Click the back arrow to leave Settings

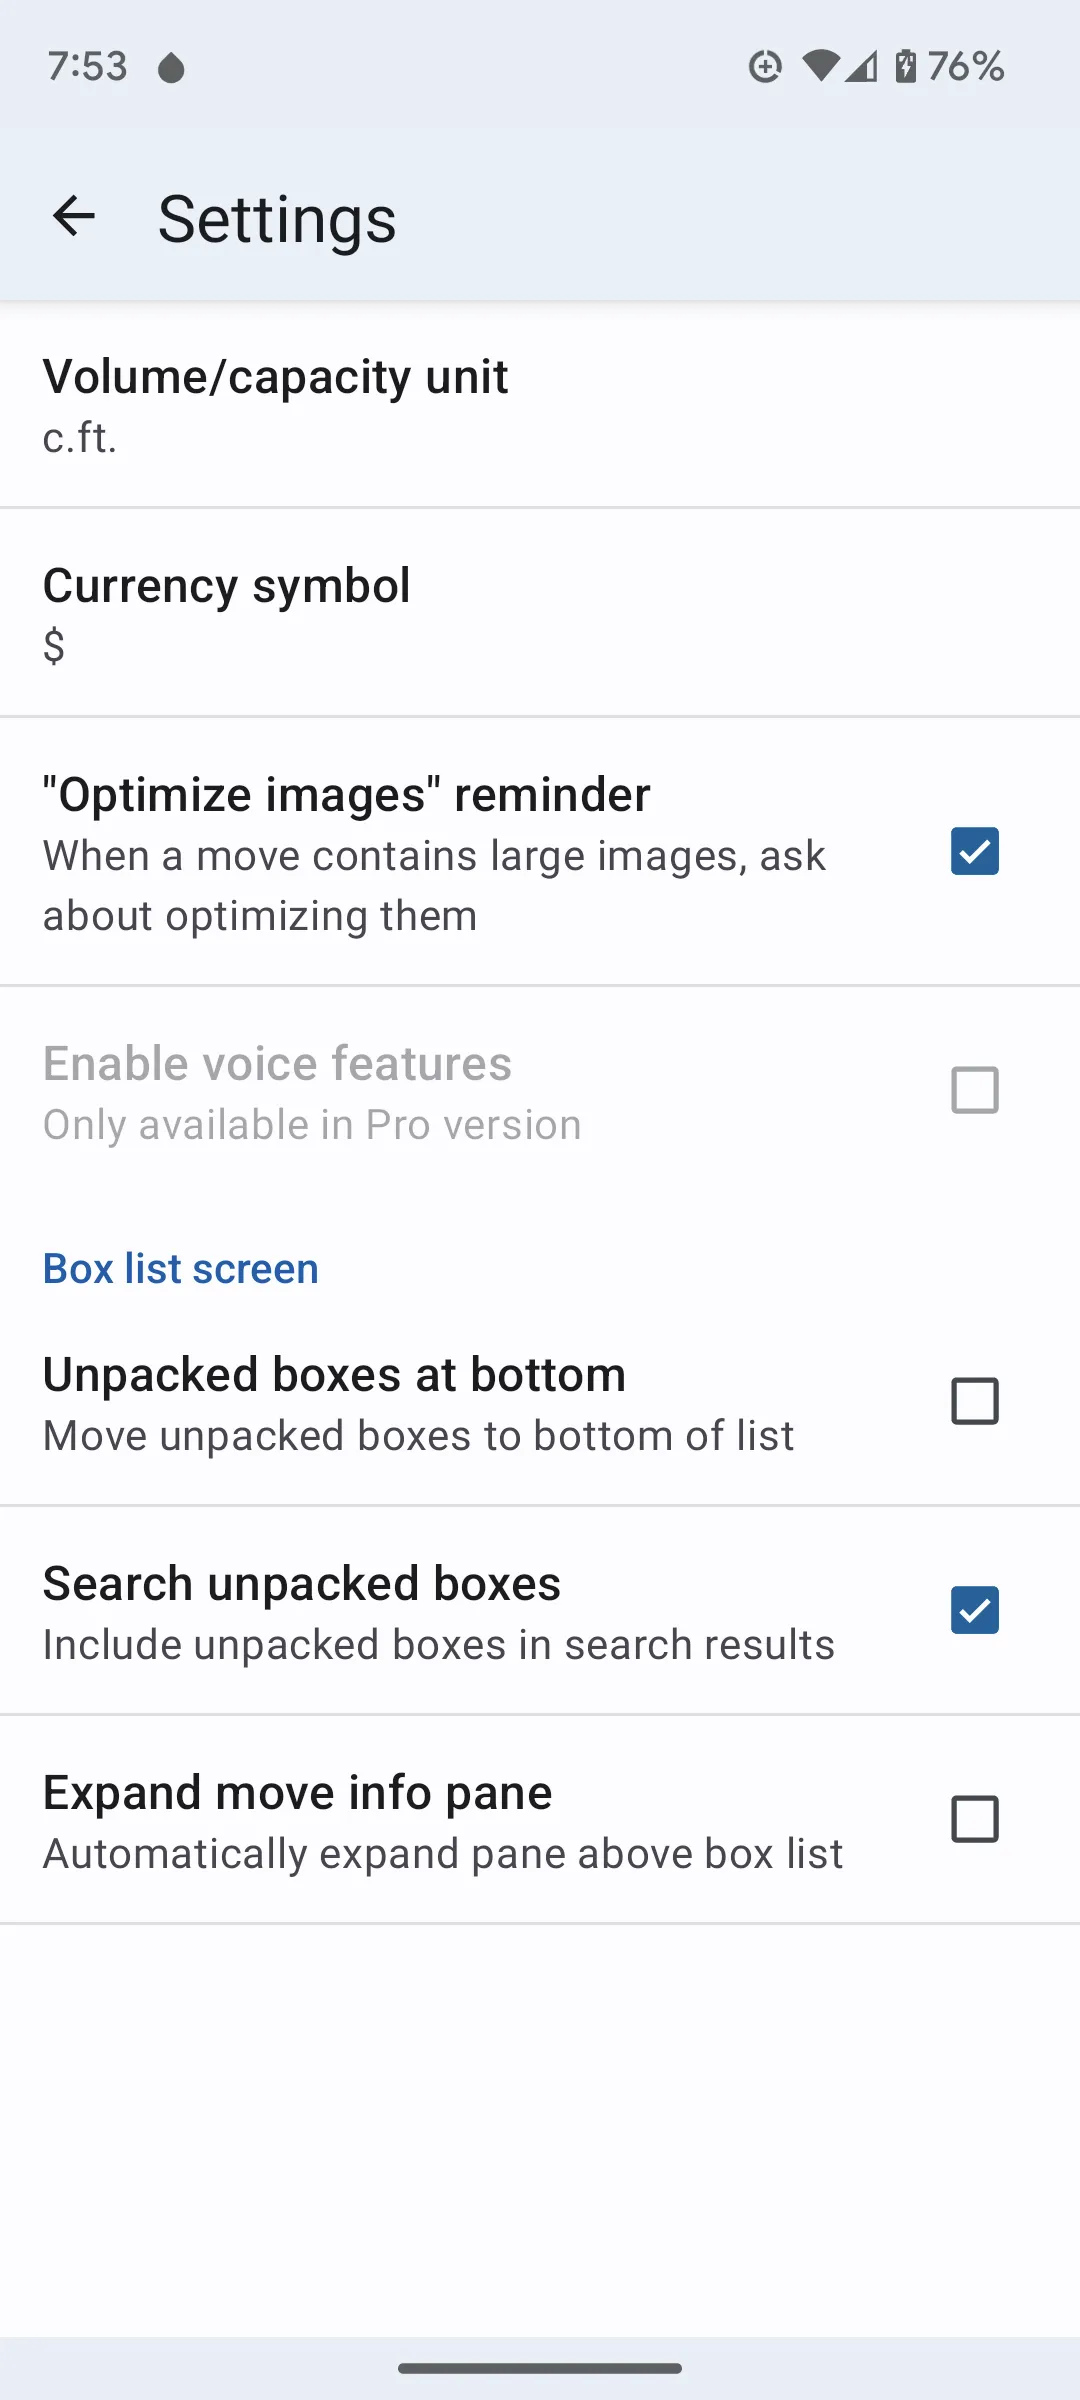pyautogui.click(x=73, y=215)
